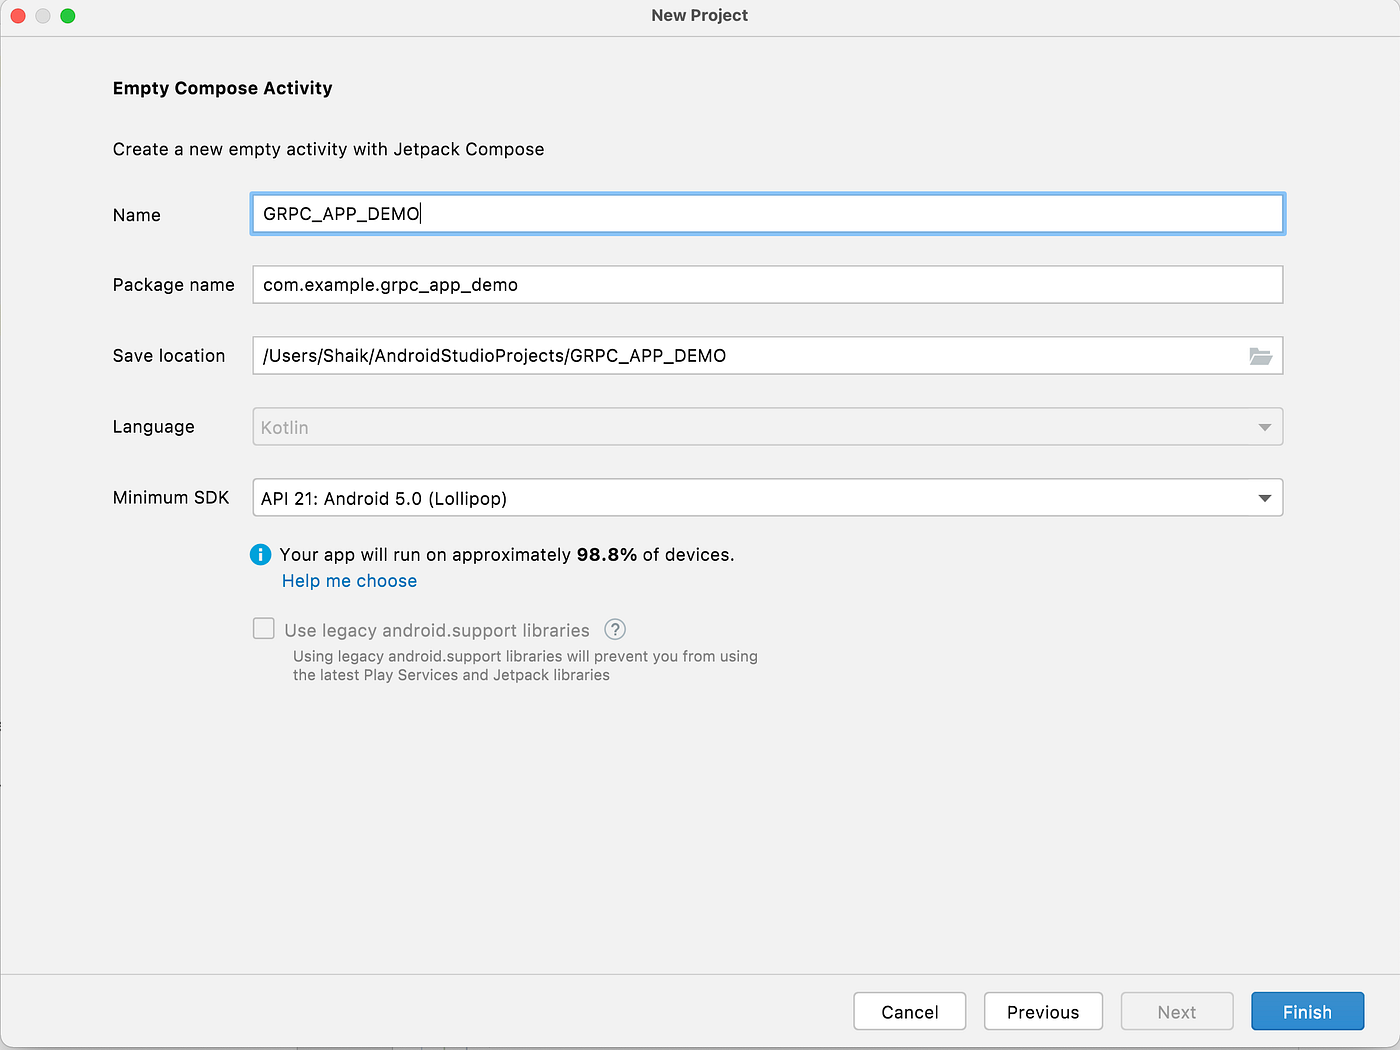Screen dimensions: 1400x1050
Task: Click the Jetpack Compose description text
Action: point(328,149)
